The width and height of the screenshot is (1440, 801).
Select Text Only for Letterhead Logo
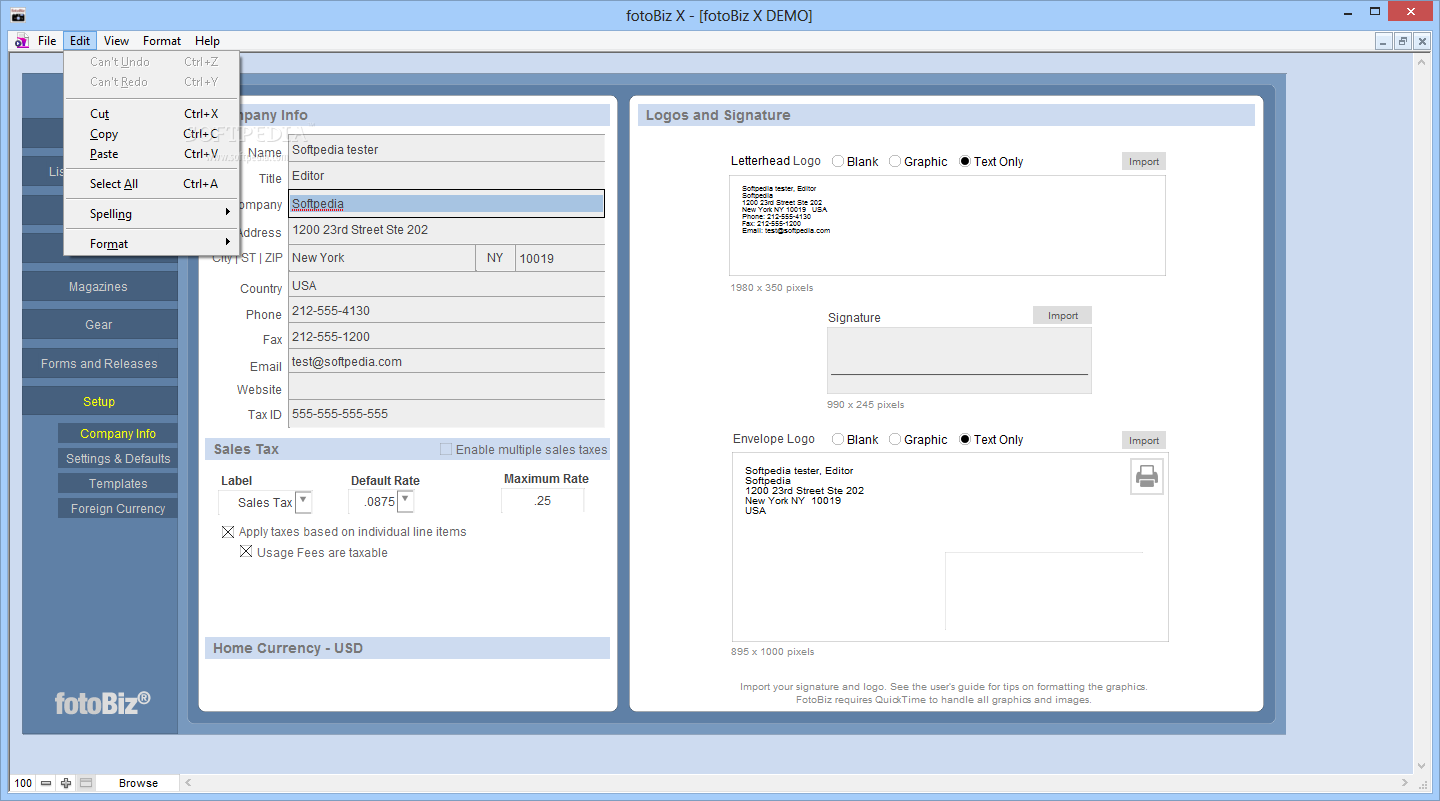click(x=965, y=161)
